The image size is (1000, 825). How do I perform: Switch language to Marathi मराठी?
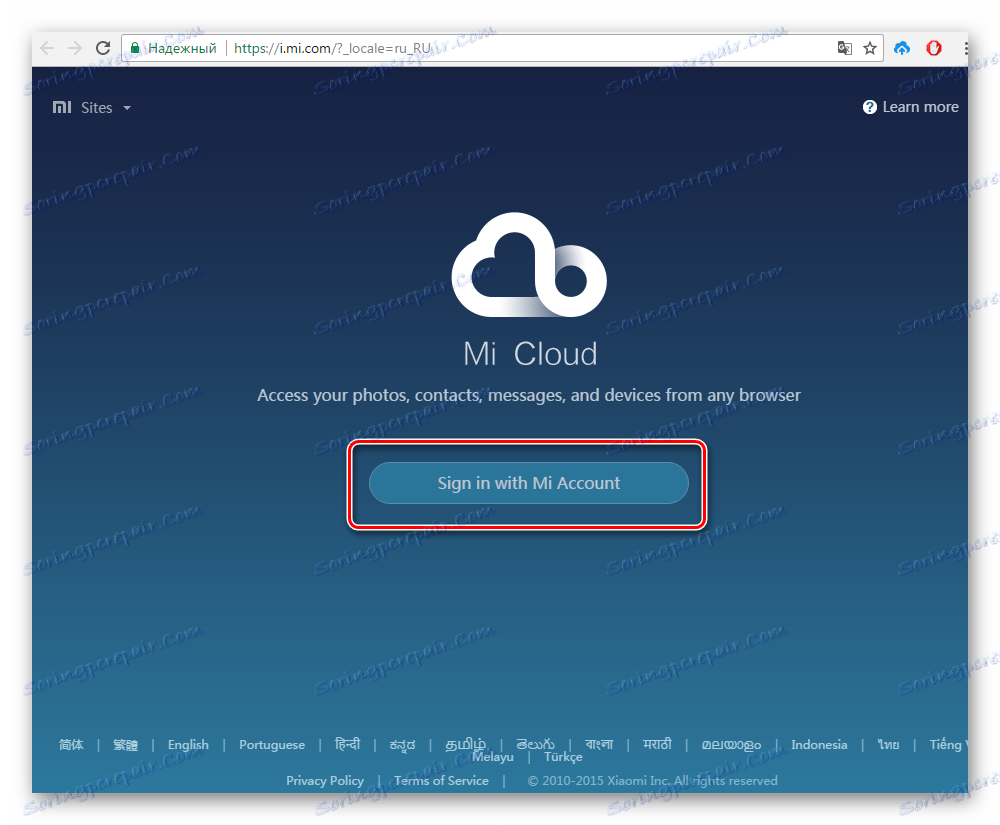657,744
